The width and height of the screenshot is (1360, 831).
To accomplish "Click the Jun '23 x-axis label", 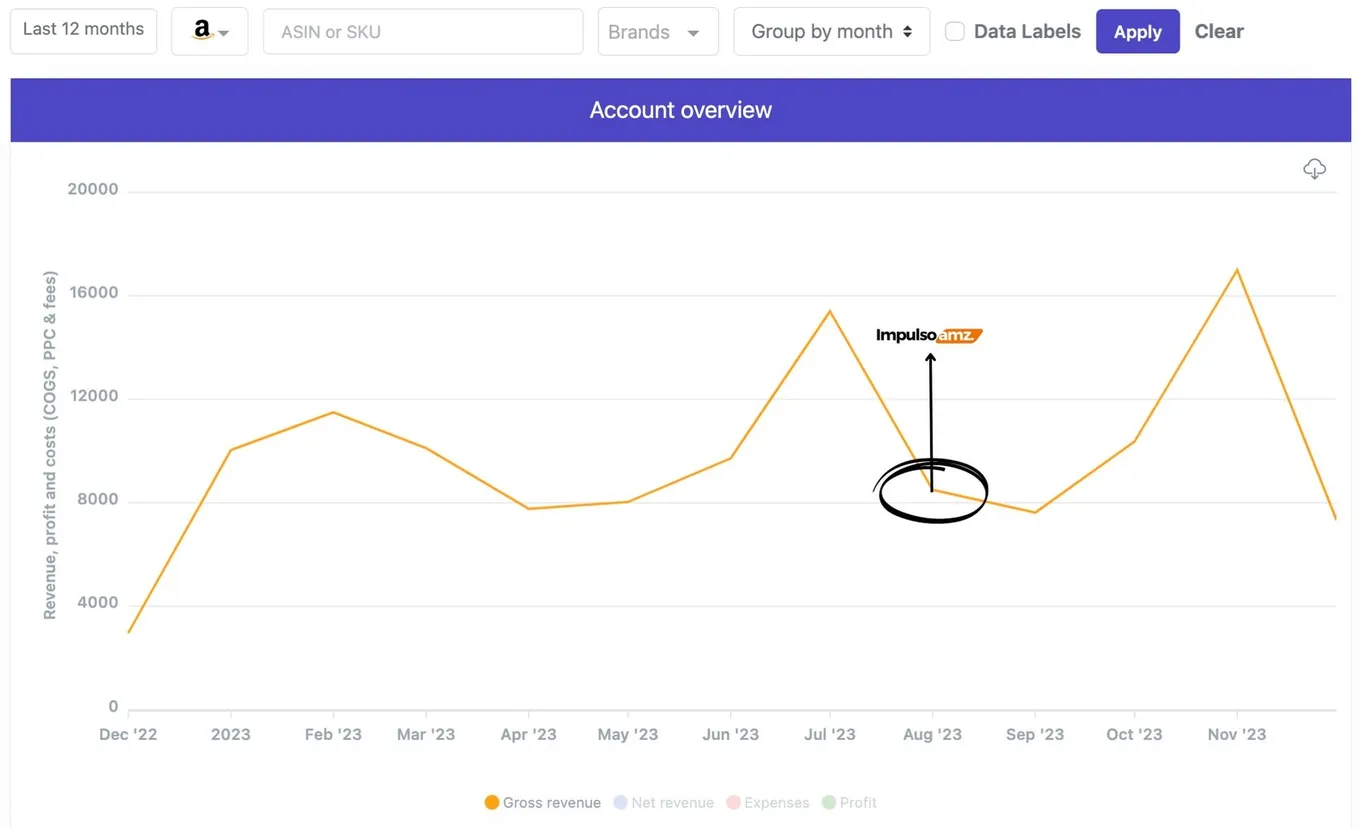I will click(731, 734).
